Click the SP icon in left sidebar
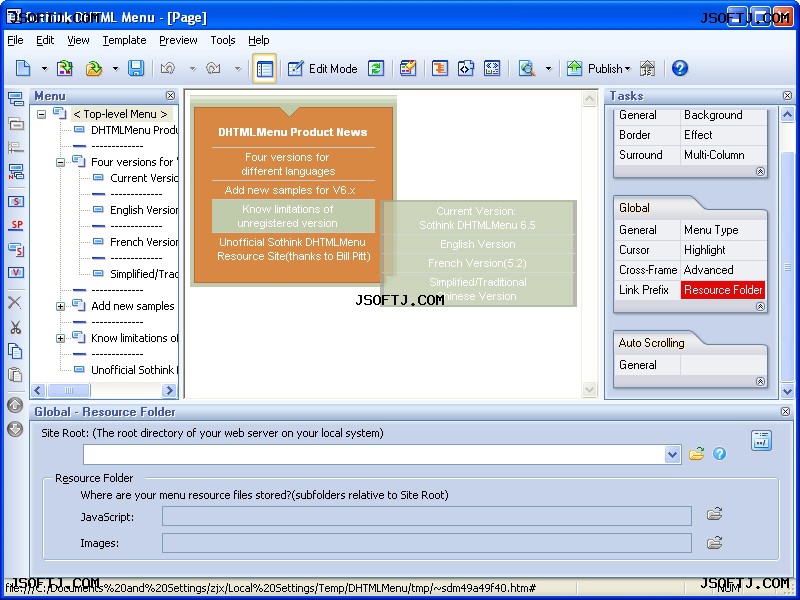This screenshot has width=800, height=600. (16, 225)
